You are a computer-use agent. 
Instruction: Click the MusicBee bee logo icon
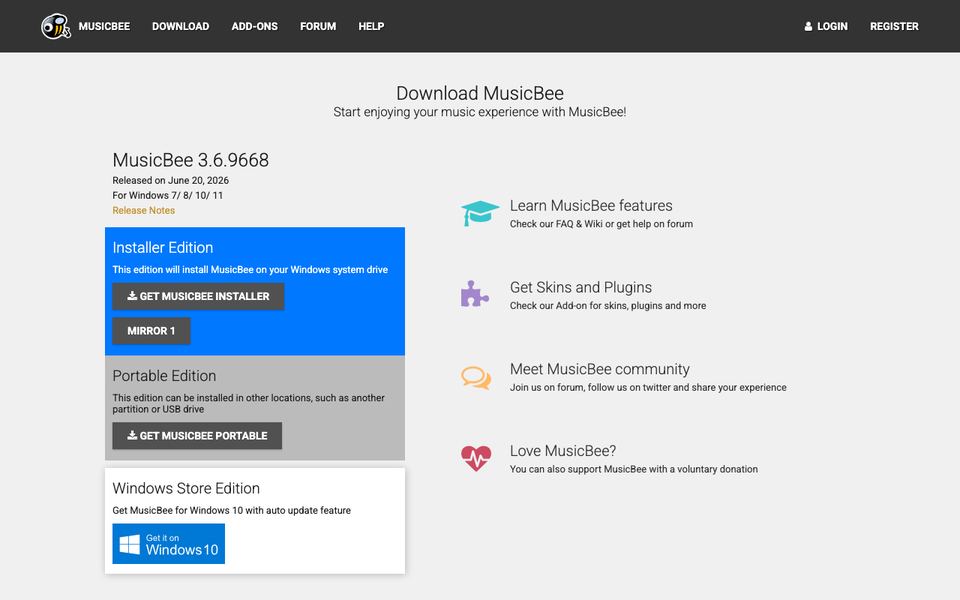[56, 26]
